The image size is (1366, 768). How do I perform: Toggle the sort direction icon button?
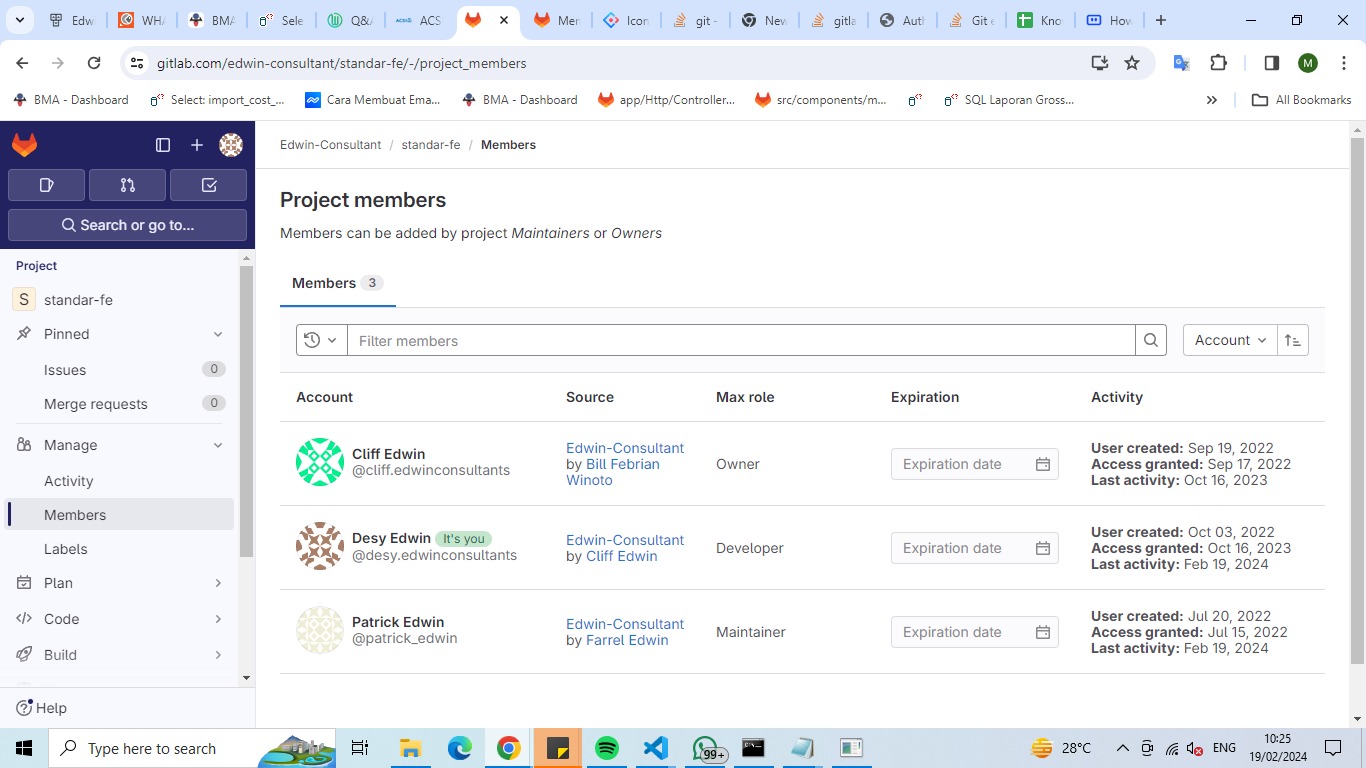pos(1293,340)
